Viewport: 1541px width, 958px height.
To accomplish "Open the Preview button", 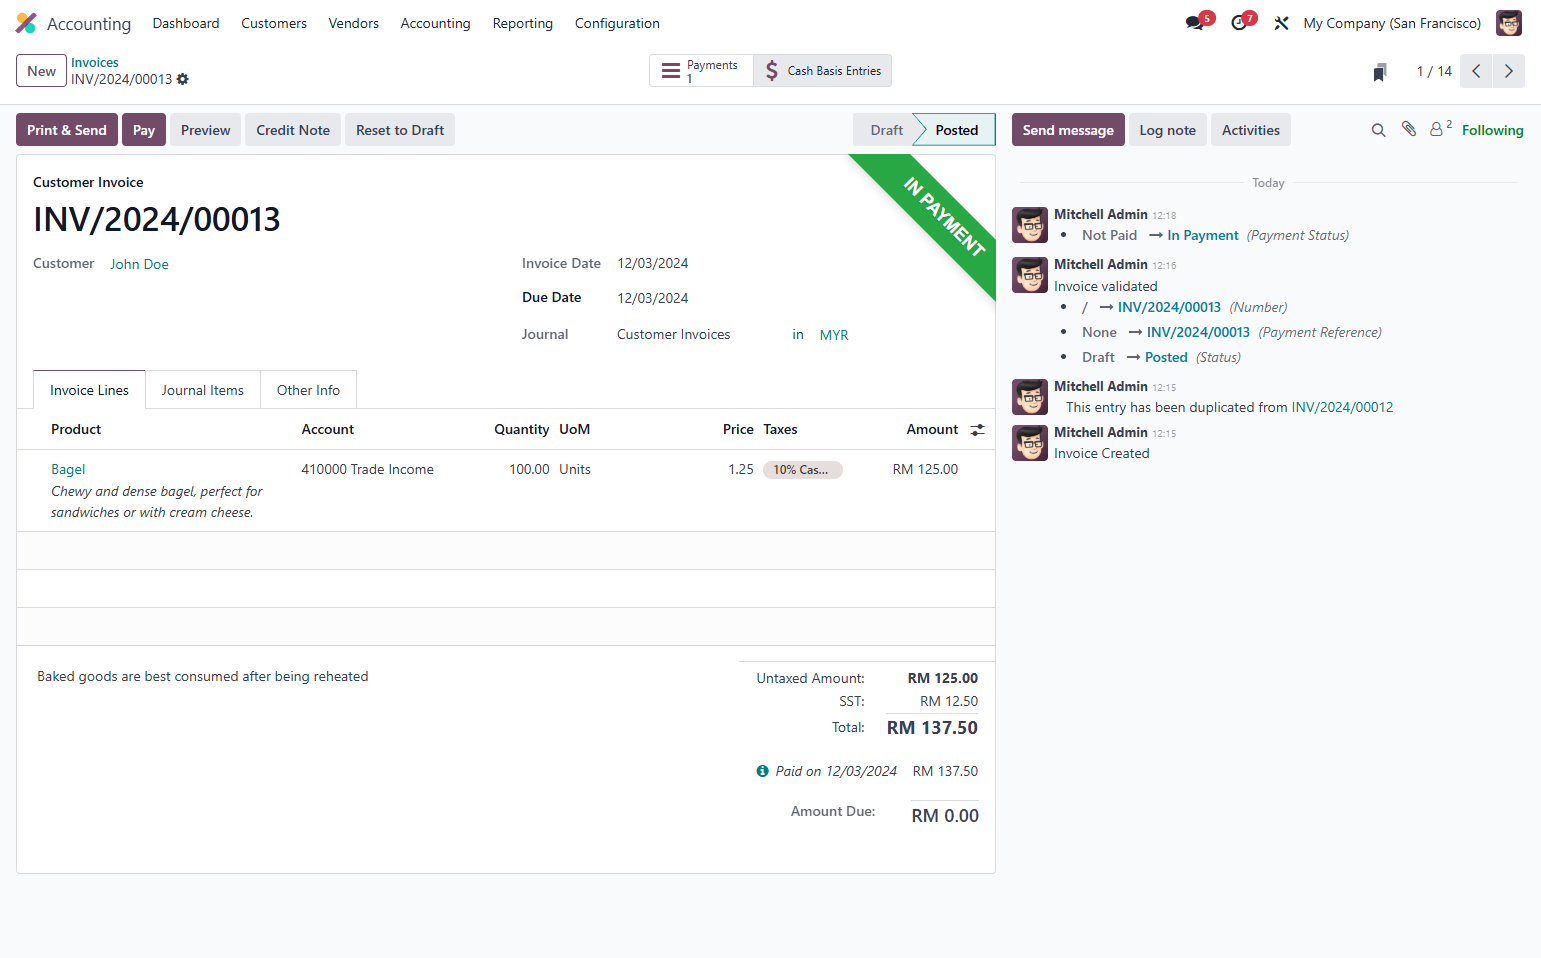I will (x=206, y=130).
